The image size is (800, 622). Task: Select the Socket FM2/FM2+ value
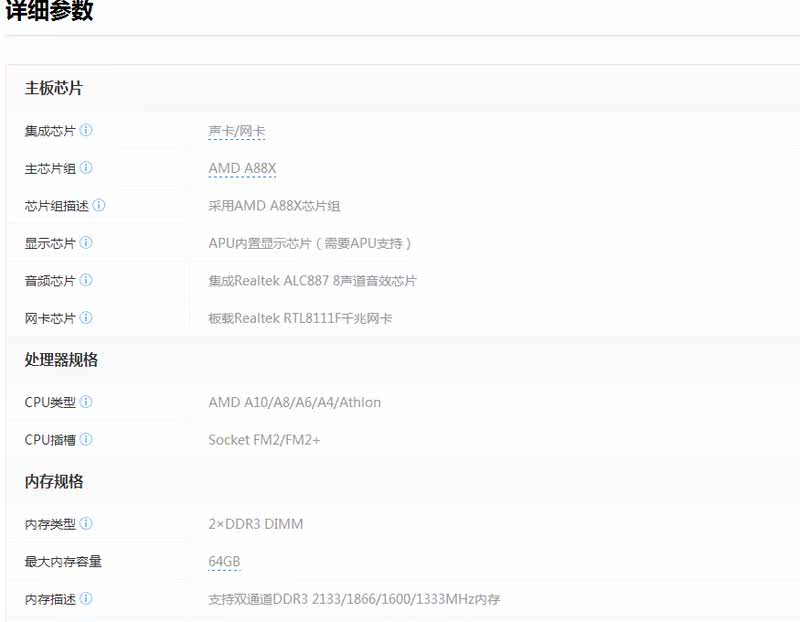(x=264, y=440)
